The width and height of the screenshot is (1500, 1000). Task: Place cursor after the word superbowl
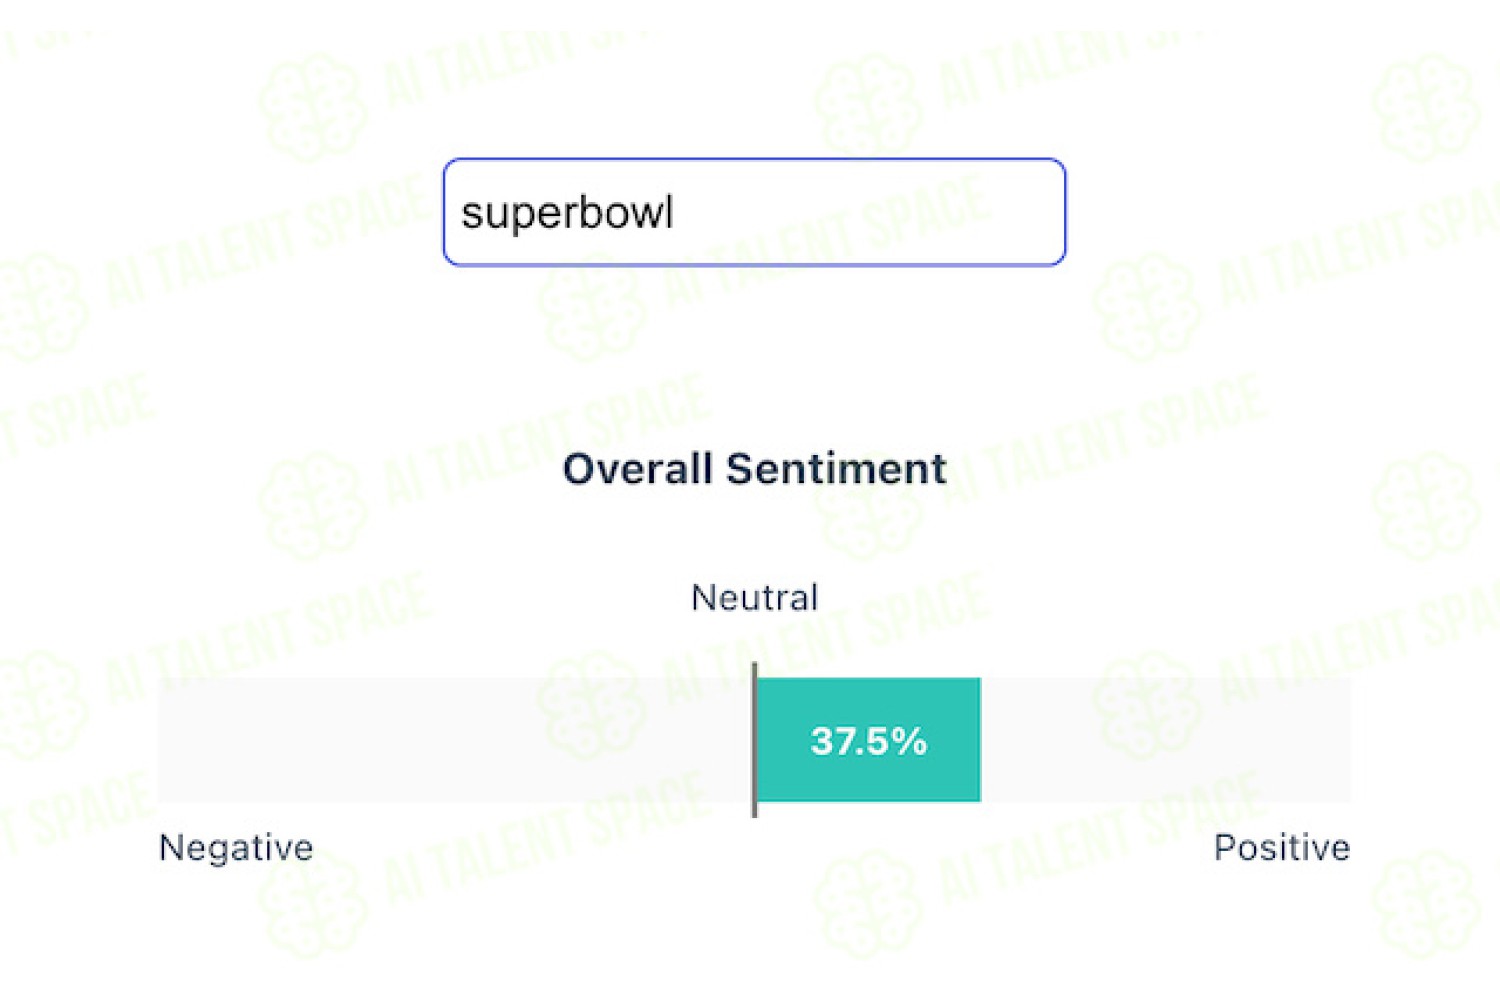[677, 212]
